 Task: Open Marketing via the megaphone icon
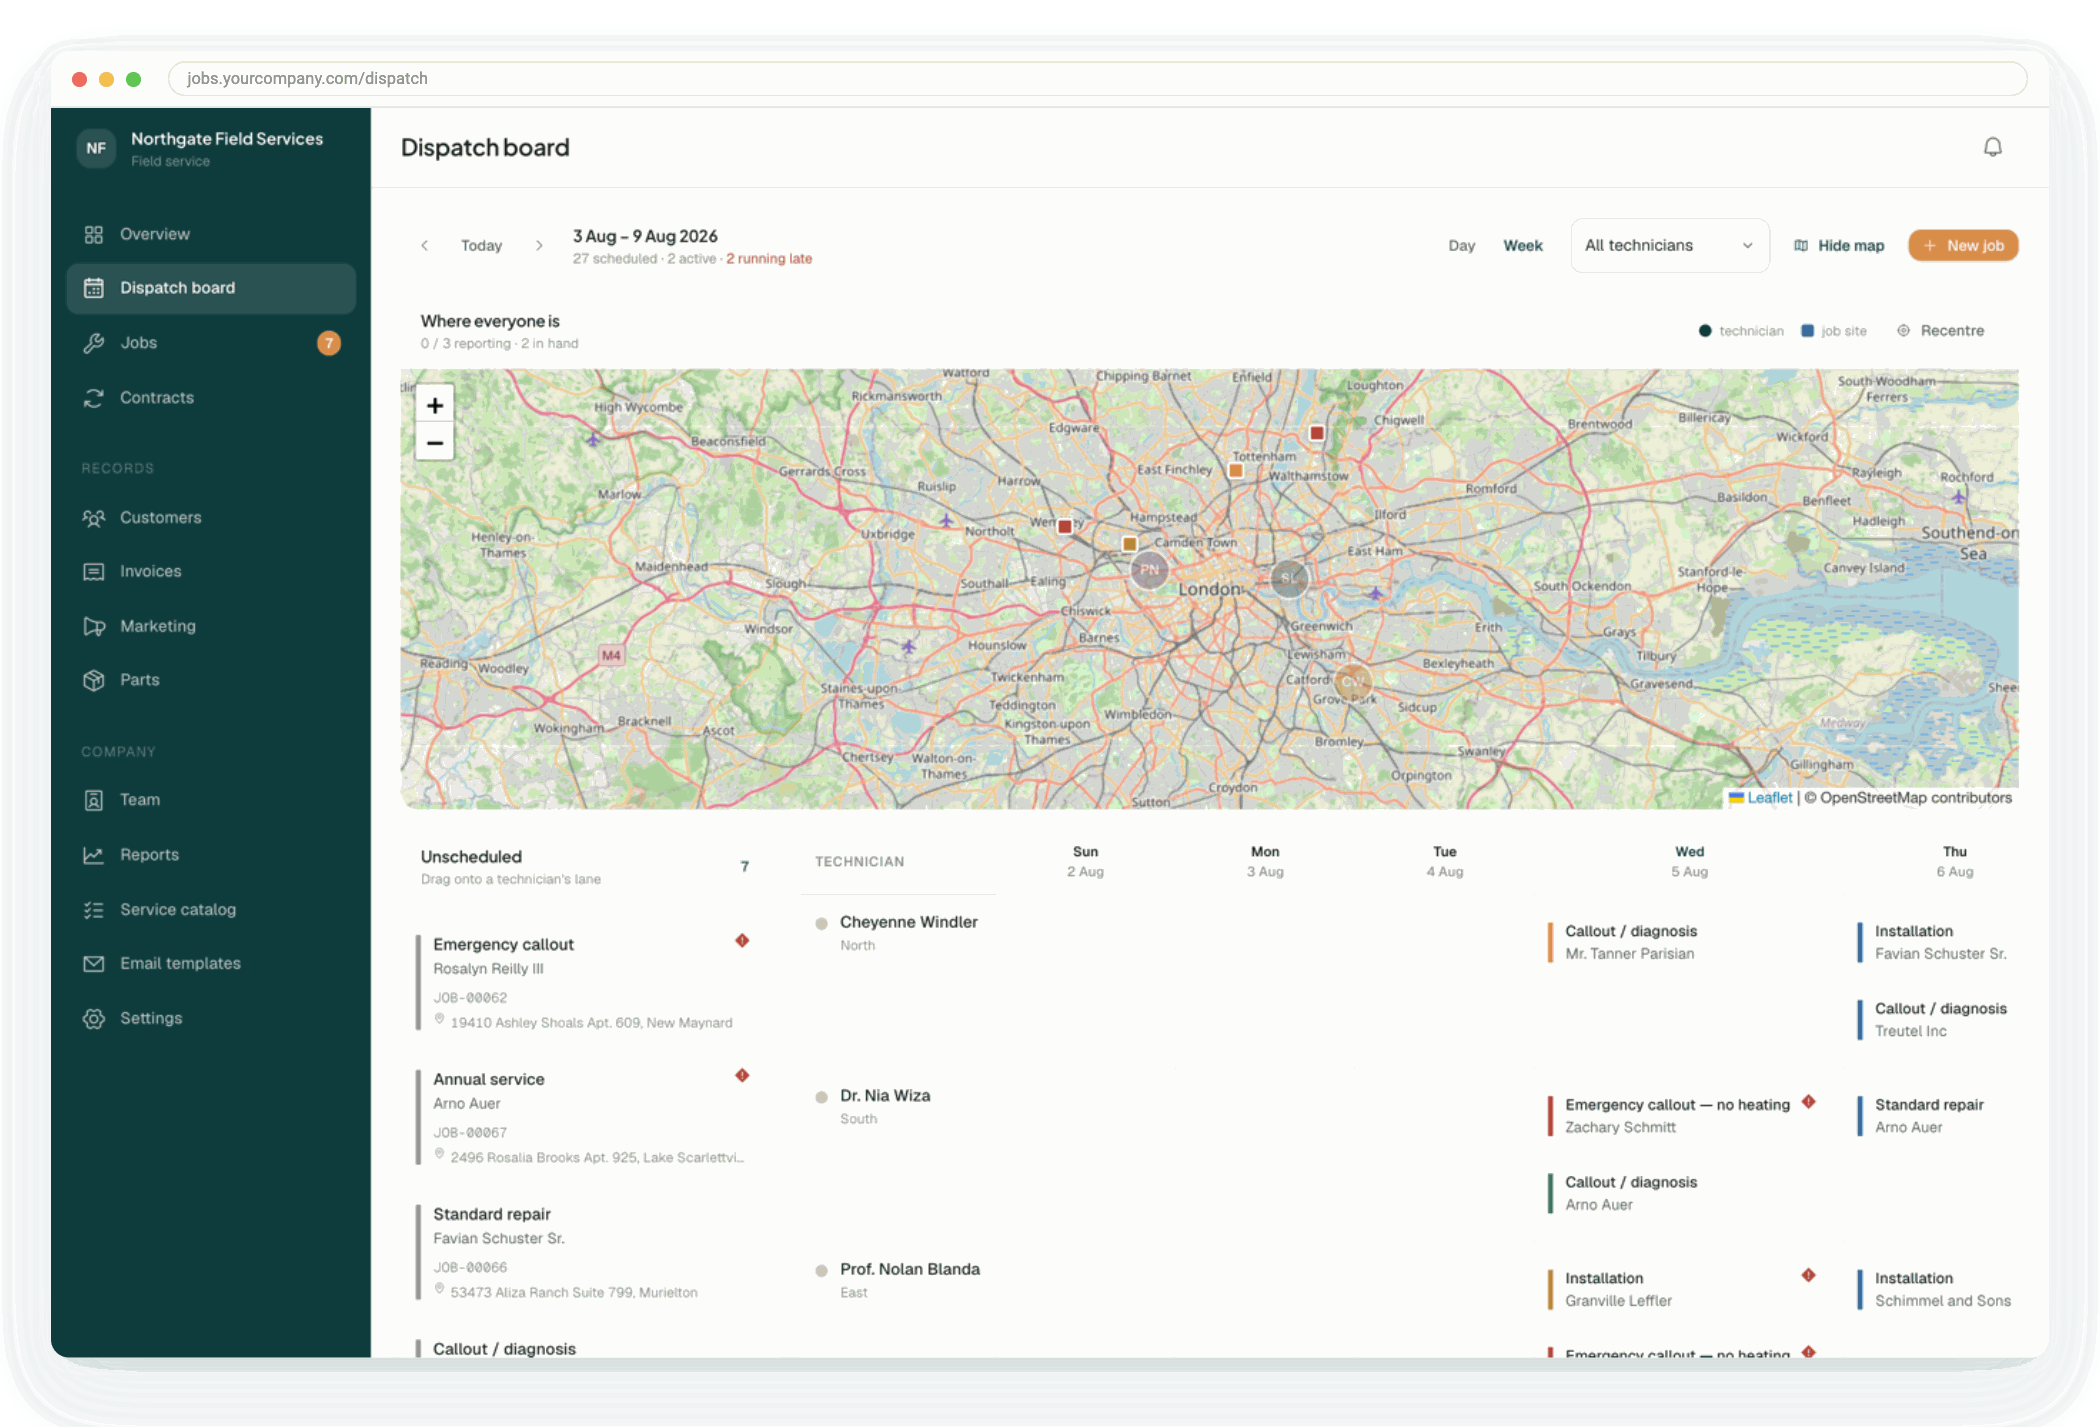pos(94,626)
